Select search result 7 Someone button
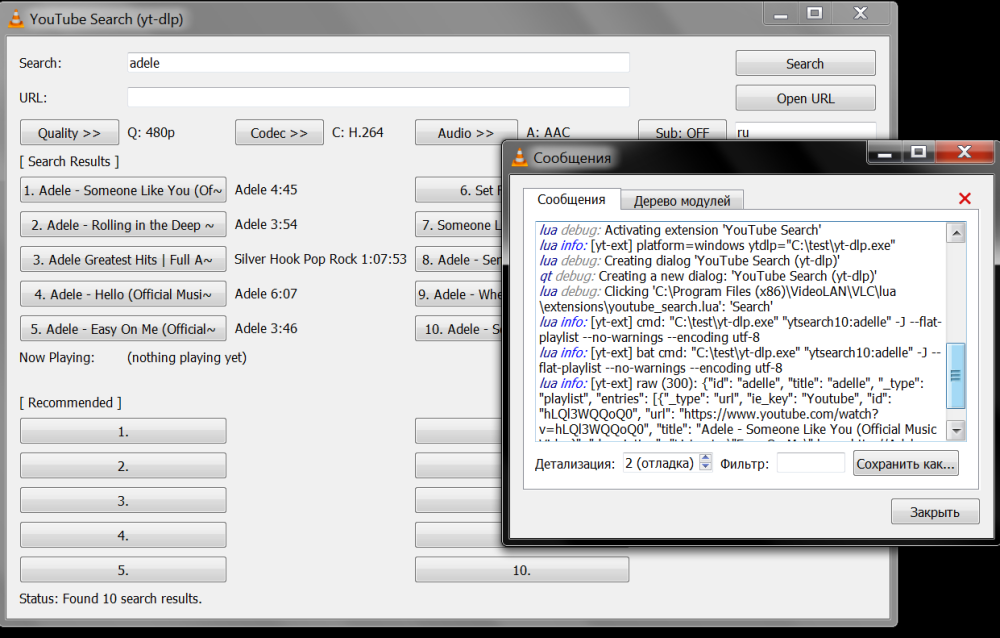The width and height of the screenshot is (1000, 638). tap(459, 225)
